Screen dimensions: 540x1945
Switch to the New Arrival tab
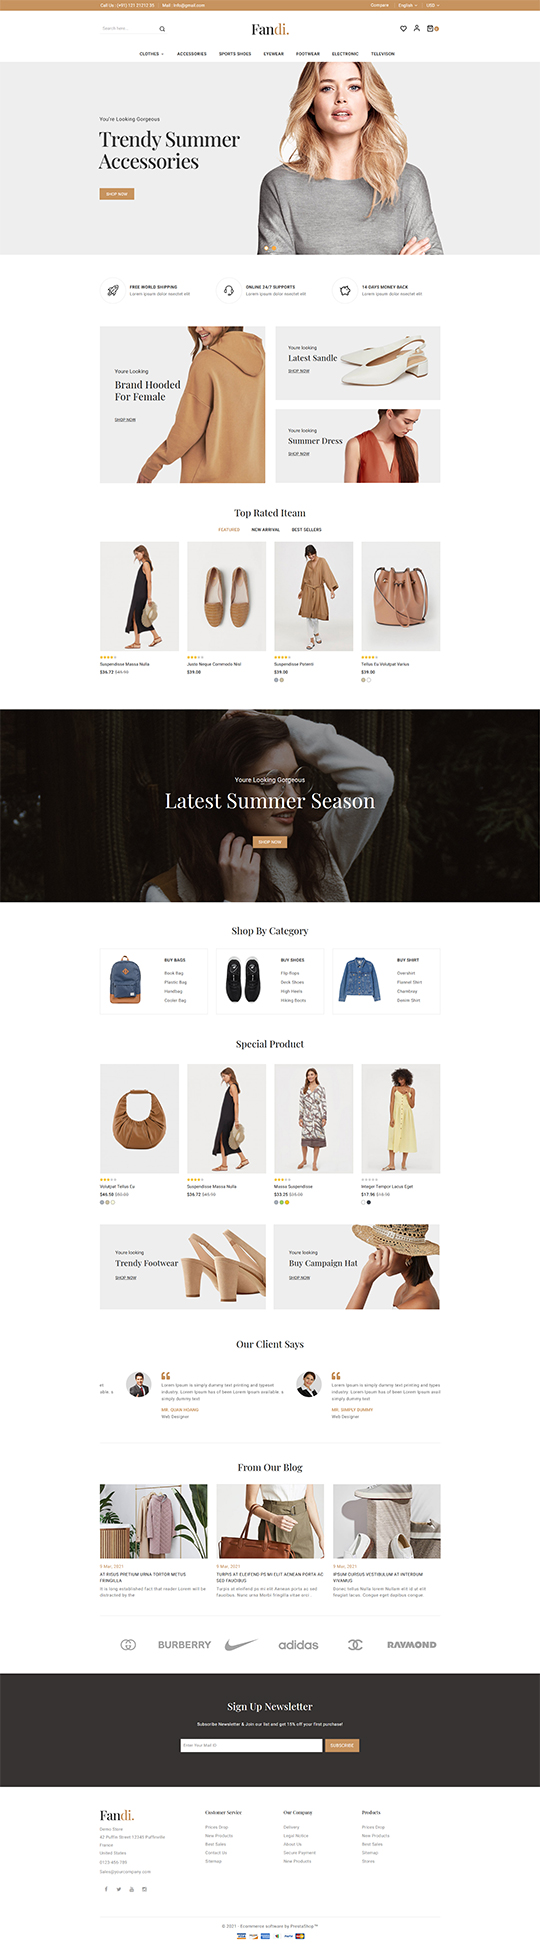tap(265, 530)
